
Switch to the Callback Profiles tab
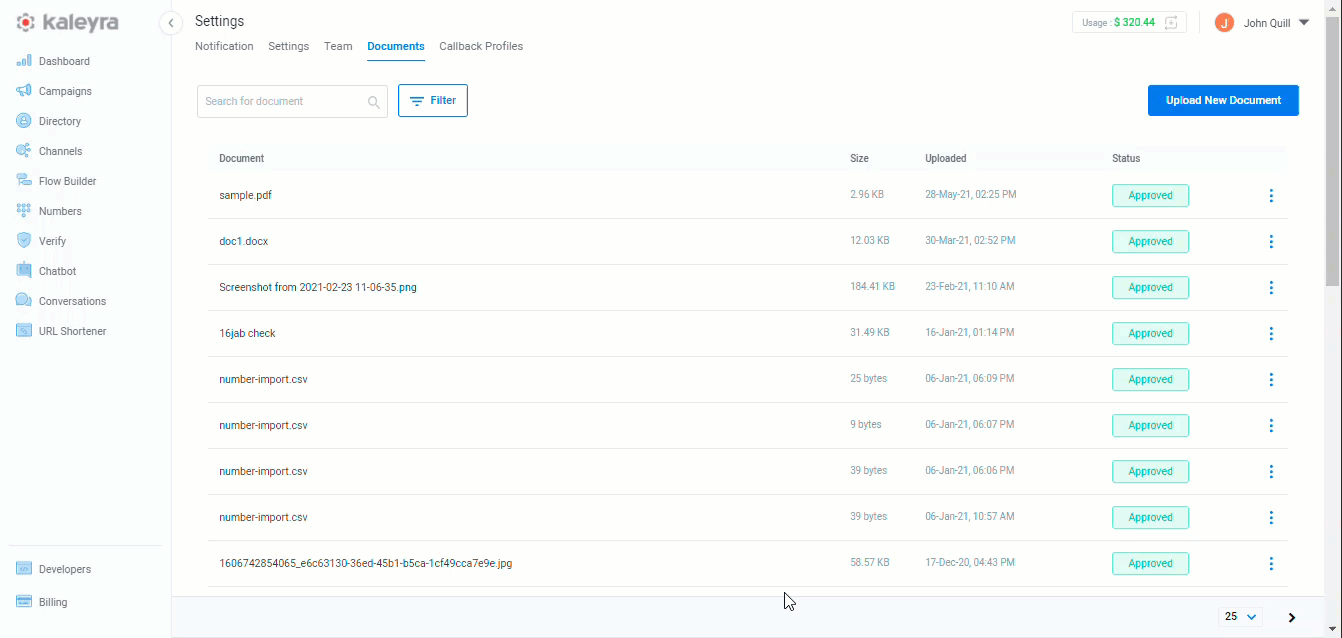(481, 46)
